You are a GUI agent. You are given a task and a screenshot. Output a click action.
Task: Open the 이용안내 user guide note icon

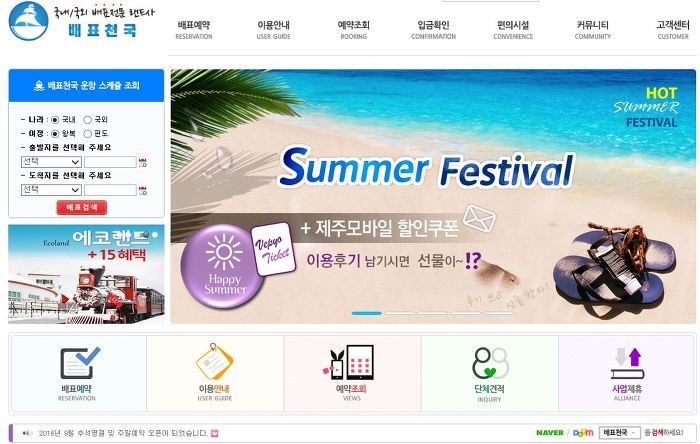pos(215,362)
